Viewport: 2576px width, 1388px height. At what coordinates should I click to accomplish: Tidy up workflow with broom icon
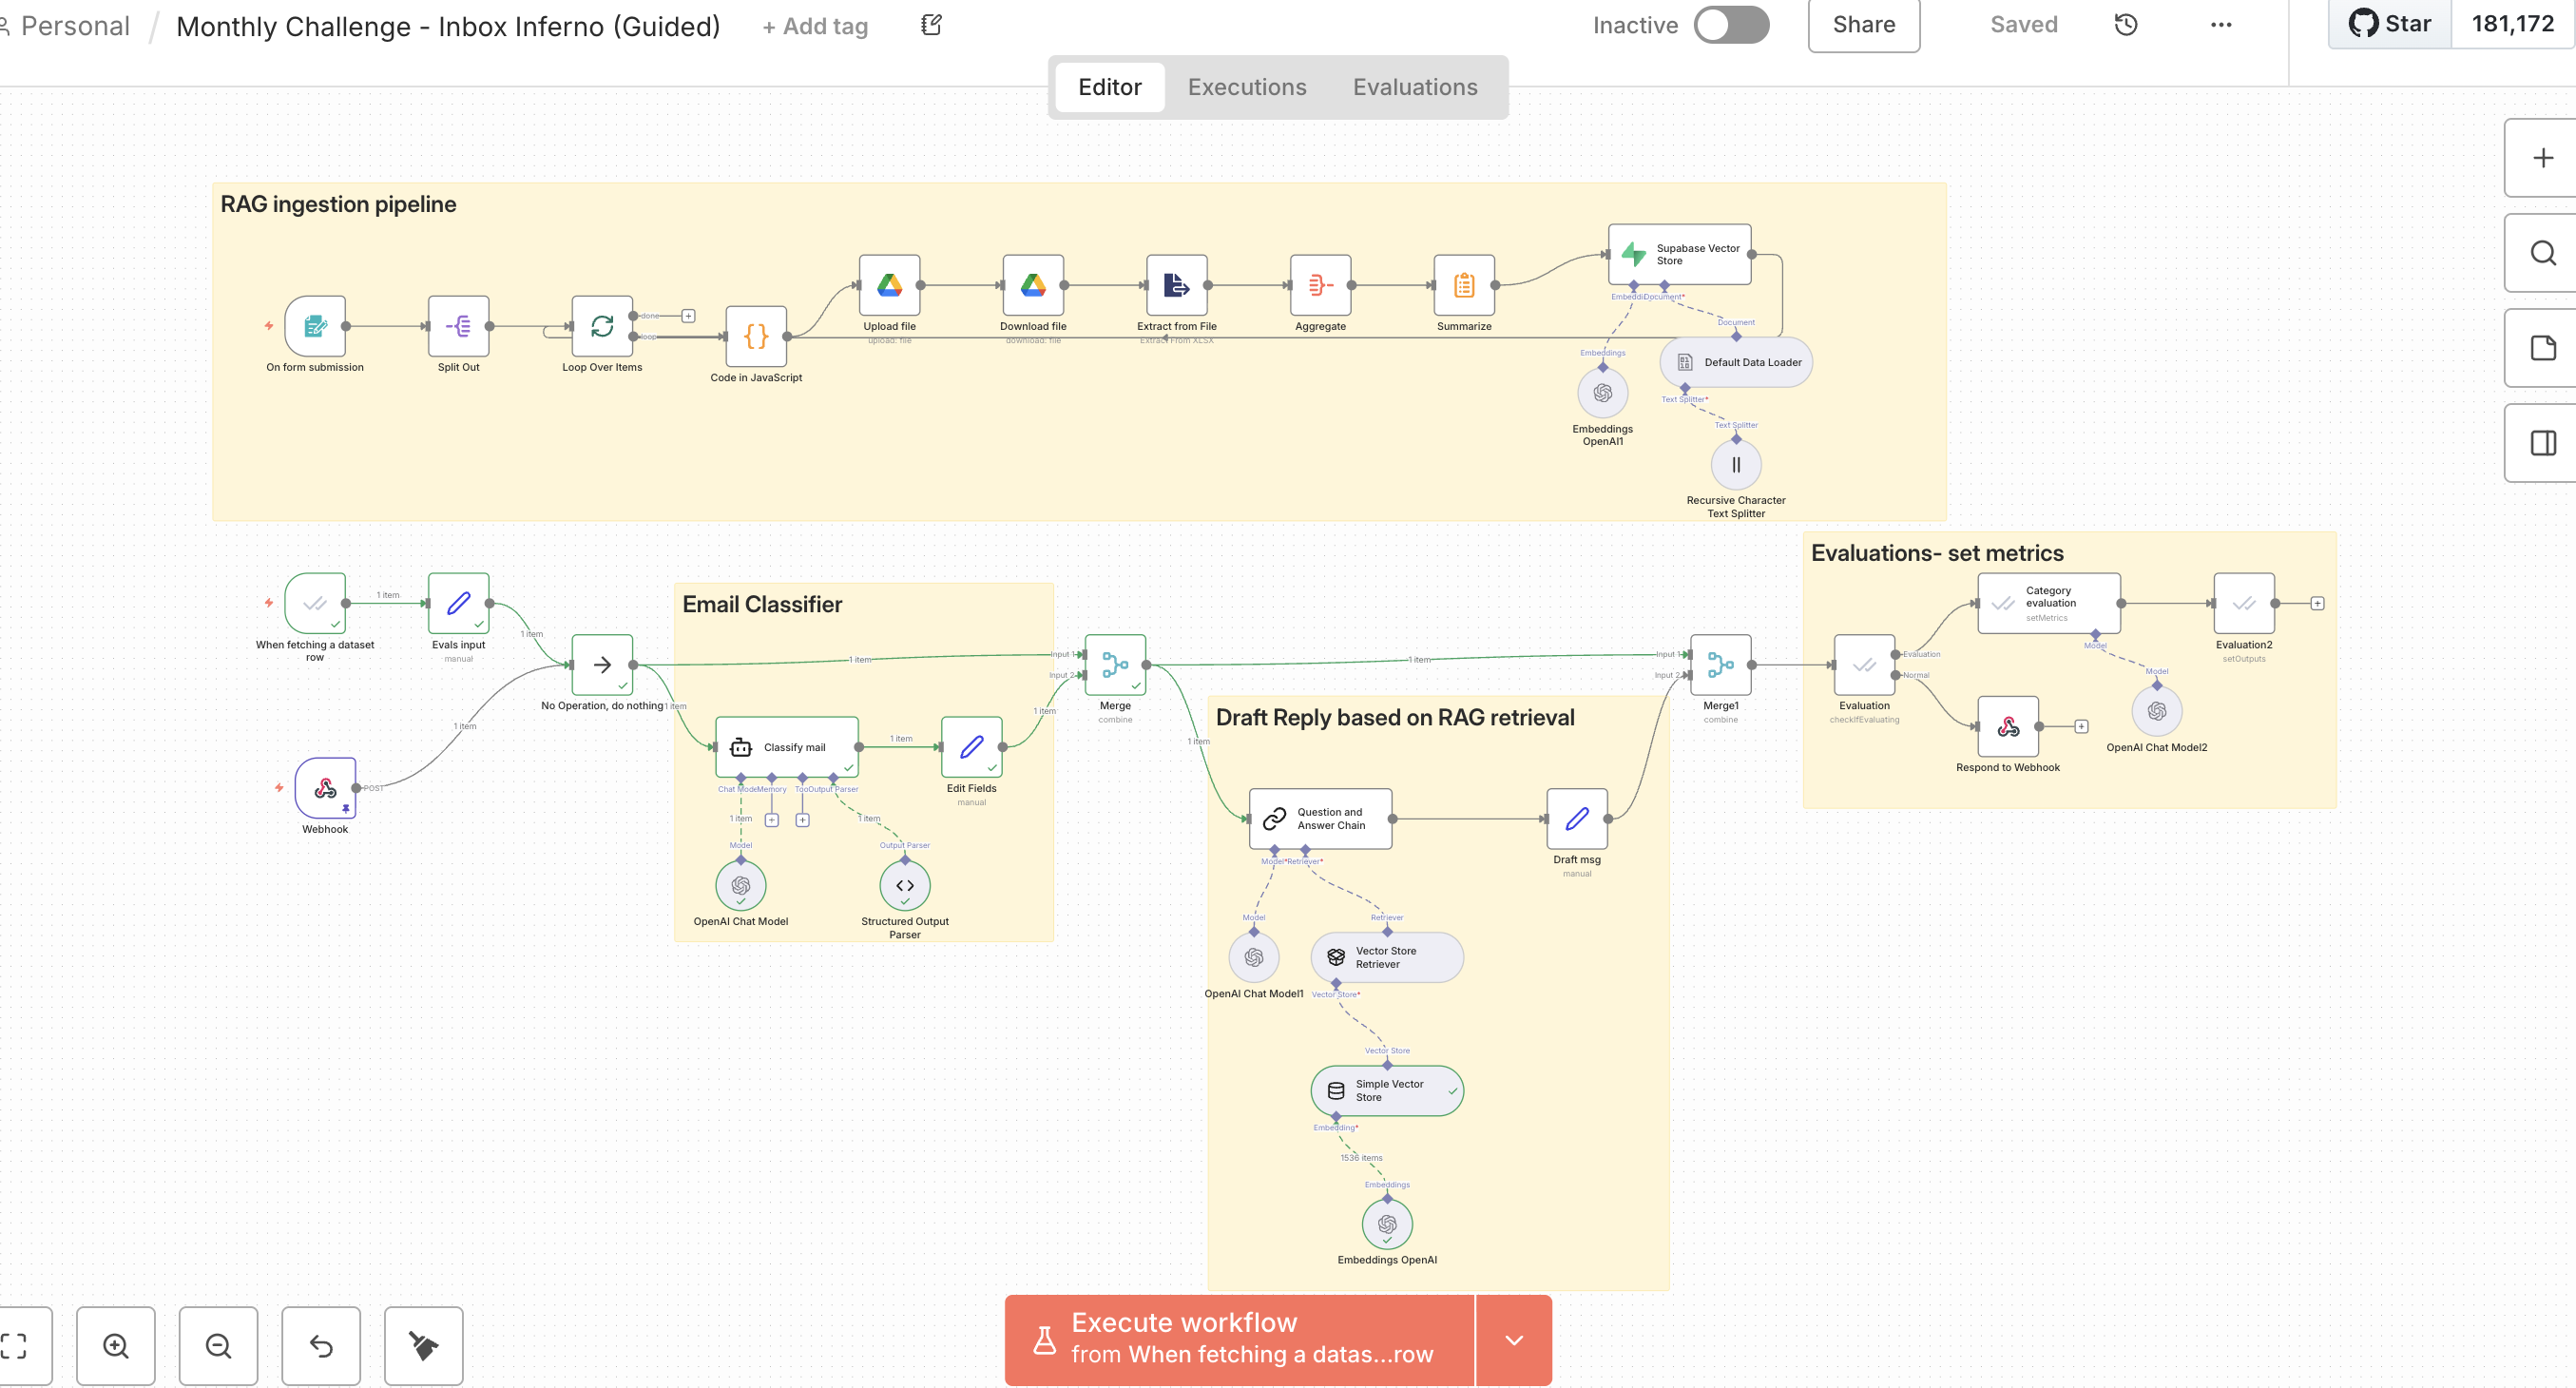tap(424, 1346)
